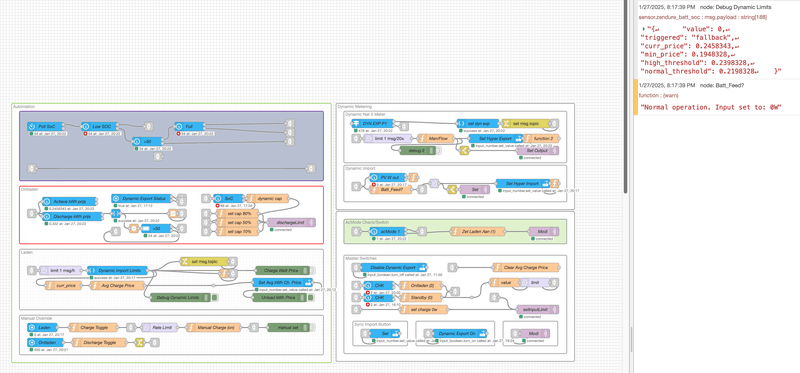Toggle the Unload kWh Price debug button

[310, 297]
